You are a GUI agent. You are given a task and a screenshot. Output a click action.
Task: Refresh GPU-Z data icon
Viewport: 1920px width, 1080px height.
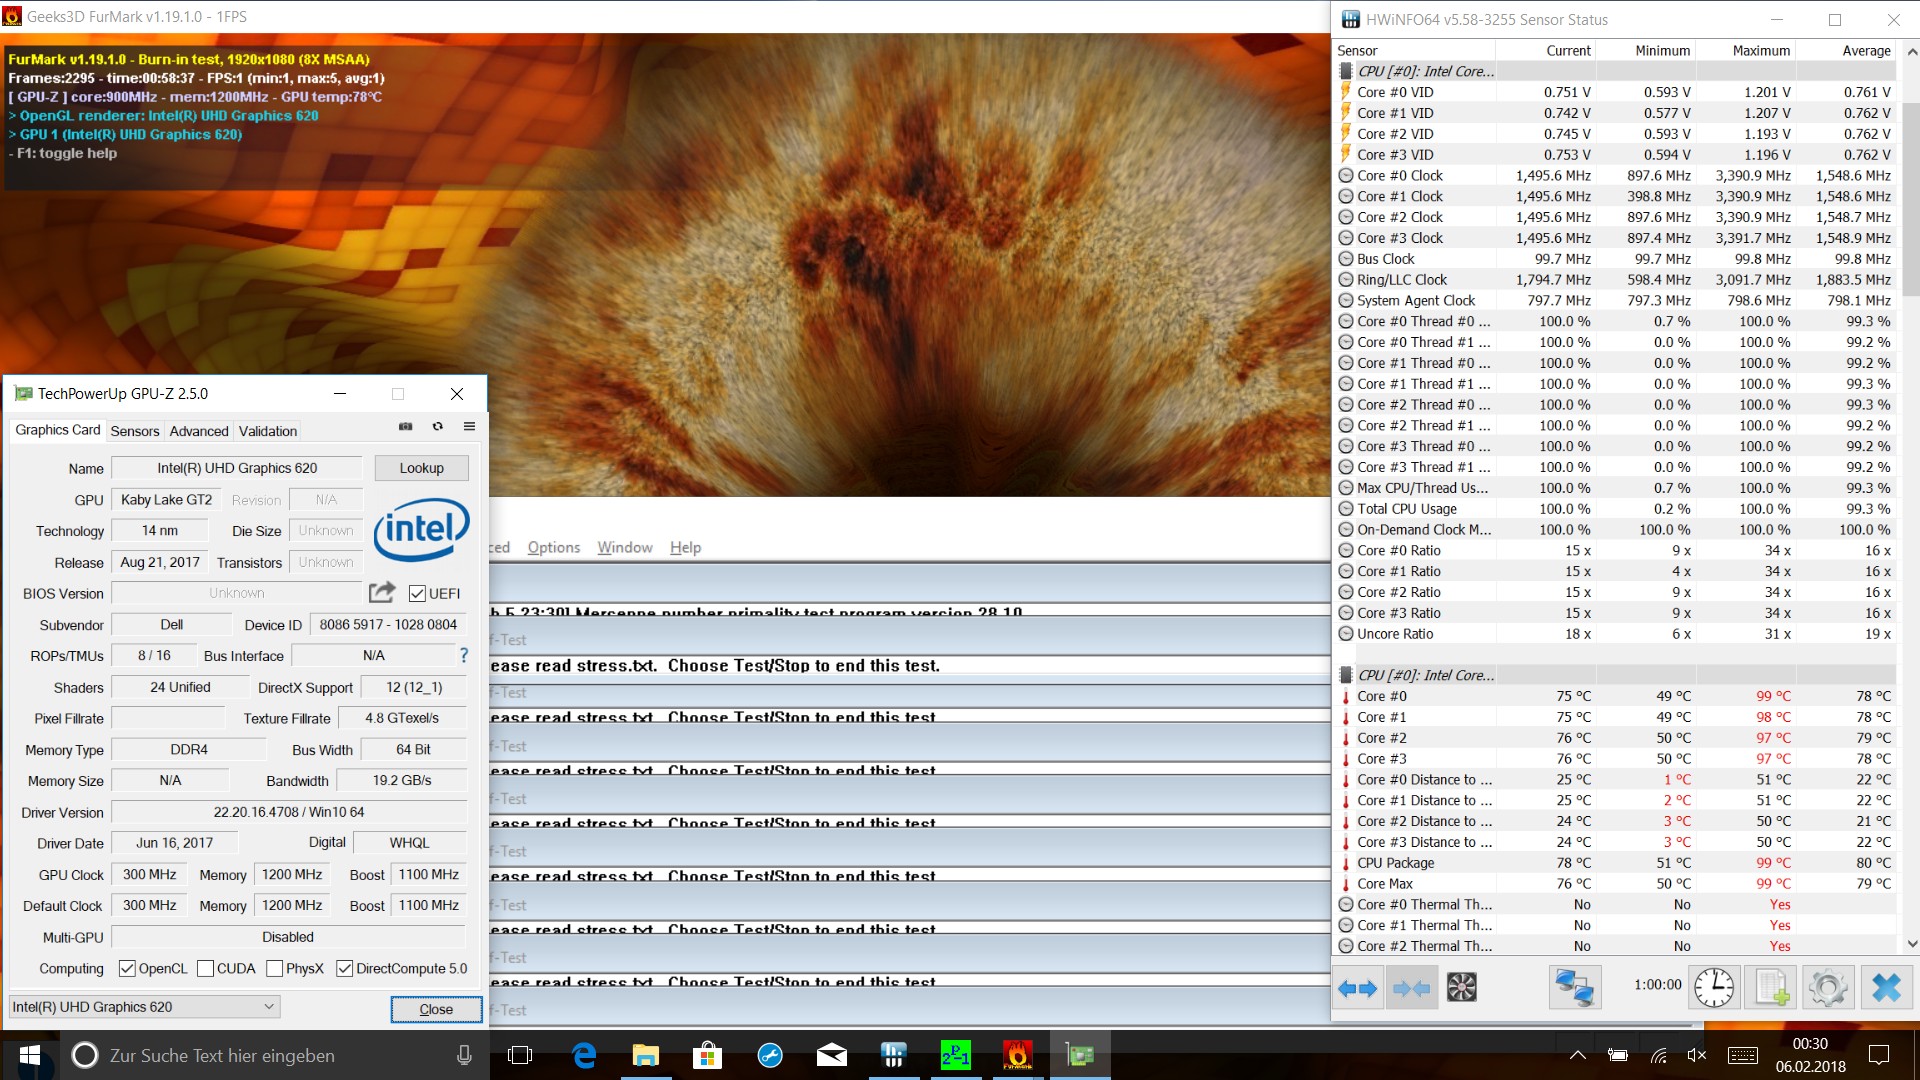coord(437,426)
